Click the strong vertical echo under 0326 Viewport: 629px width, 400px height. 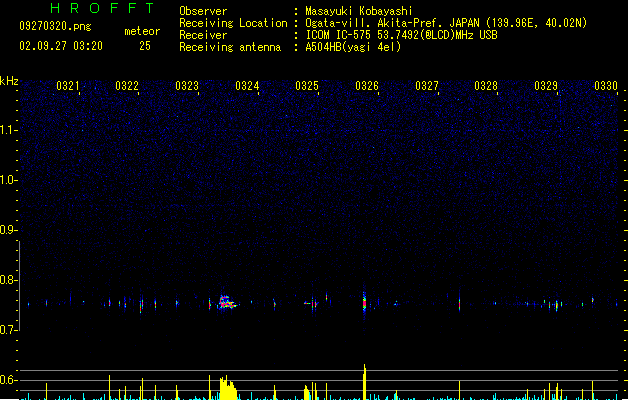(x=364, y=303)
